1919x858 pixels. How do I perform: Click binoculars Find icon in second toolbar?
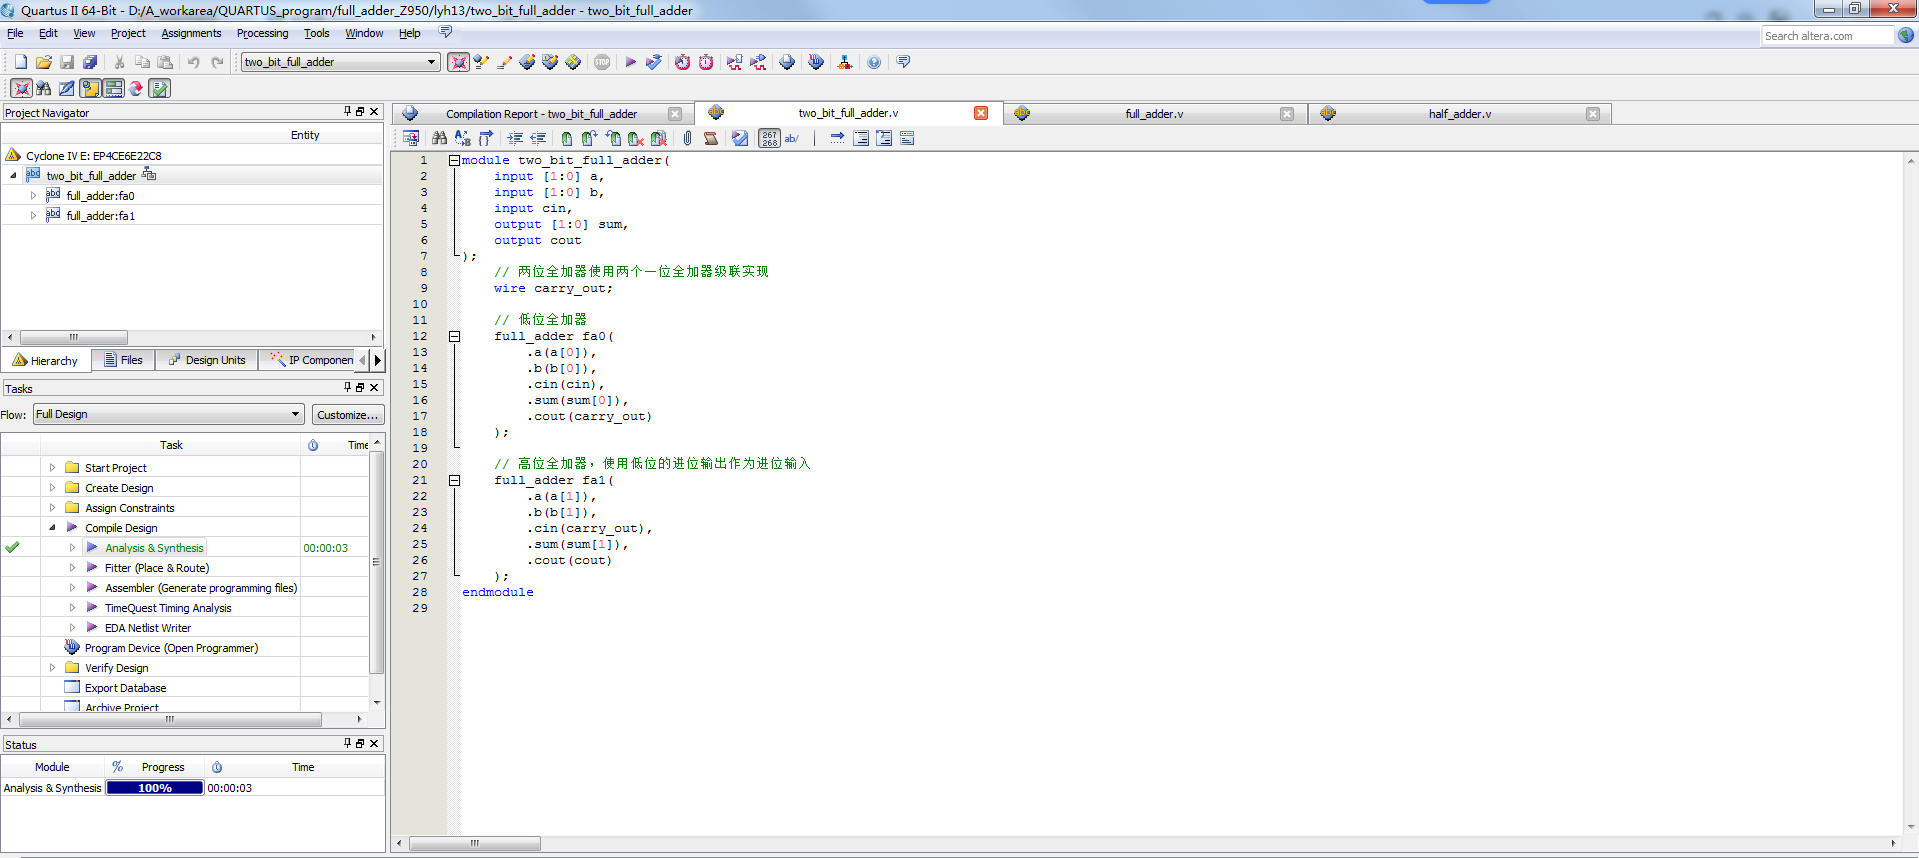[x=43, y=88]
